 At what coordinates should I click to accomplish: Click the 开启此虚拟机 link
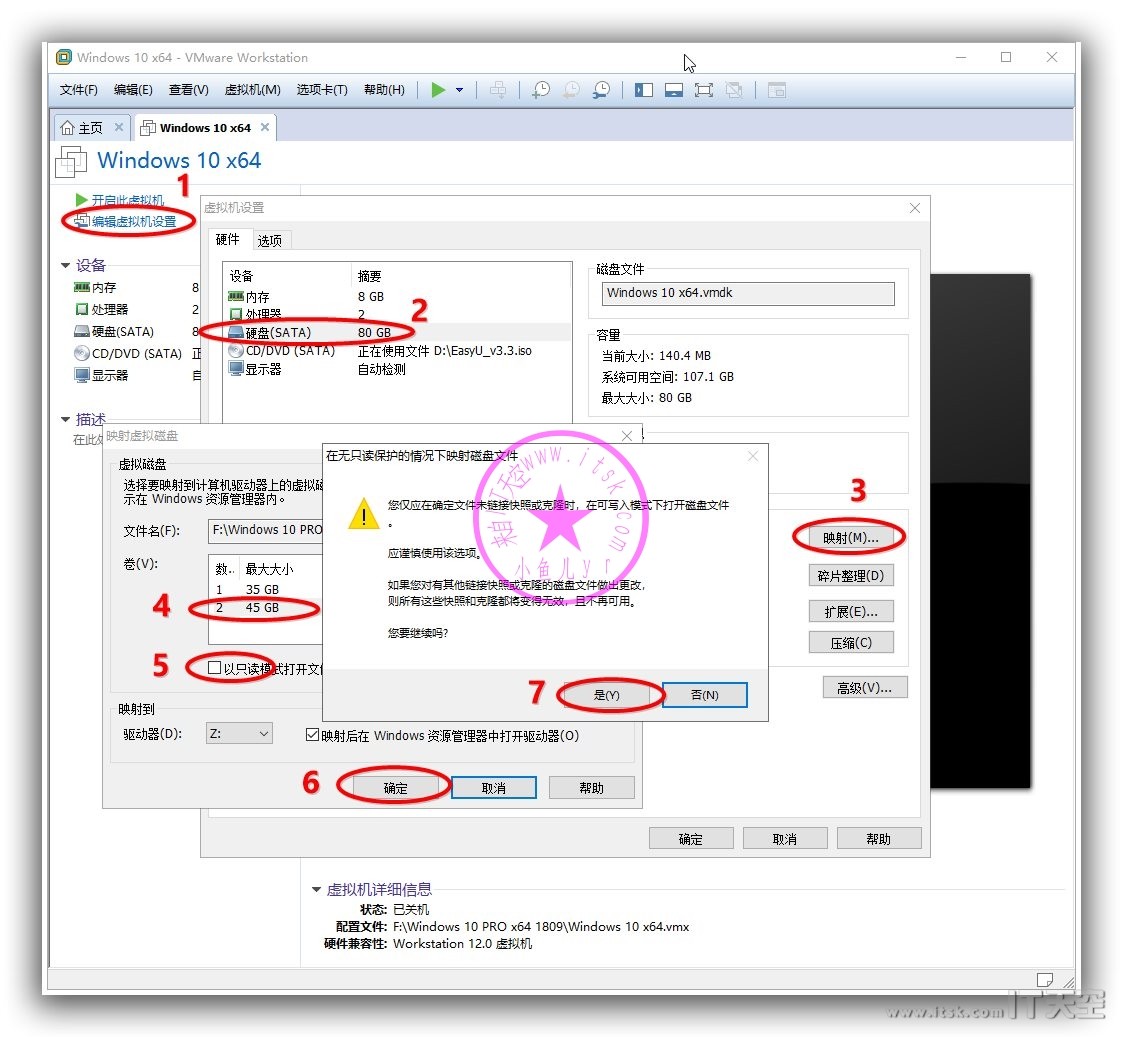coord(127,200)
